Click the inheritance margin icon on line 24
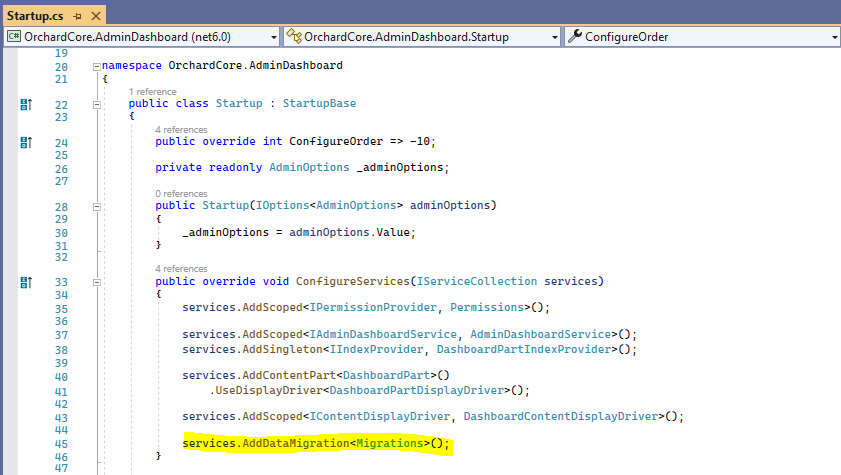The height and width of the screenshot is (475, 841). pos(26,143)
